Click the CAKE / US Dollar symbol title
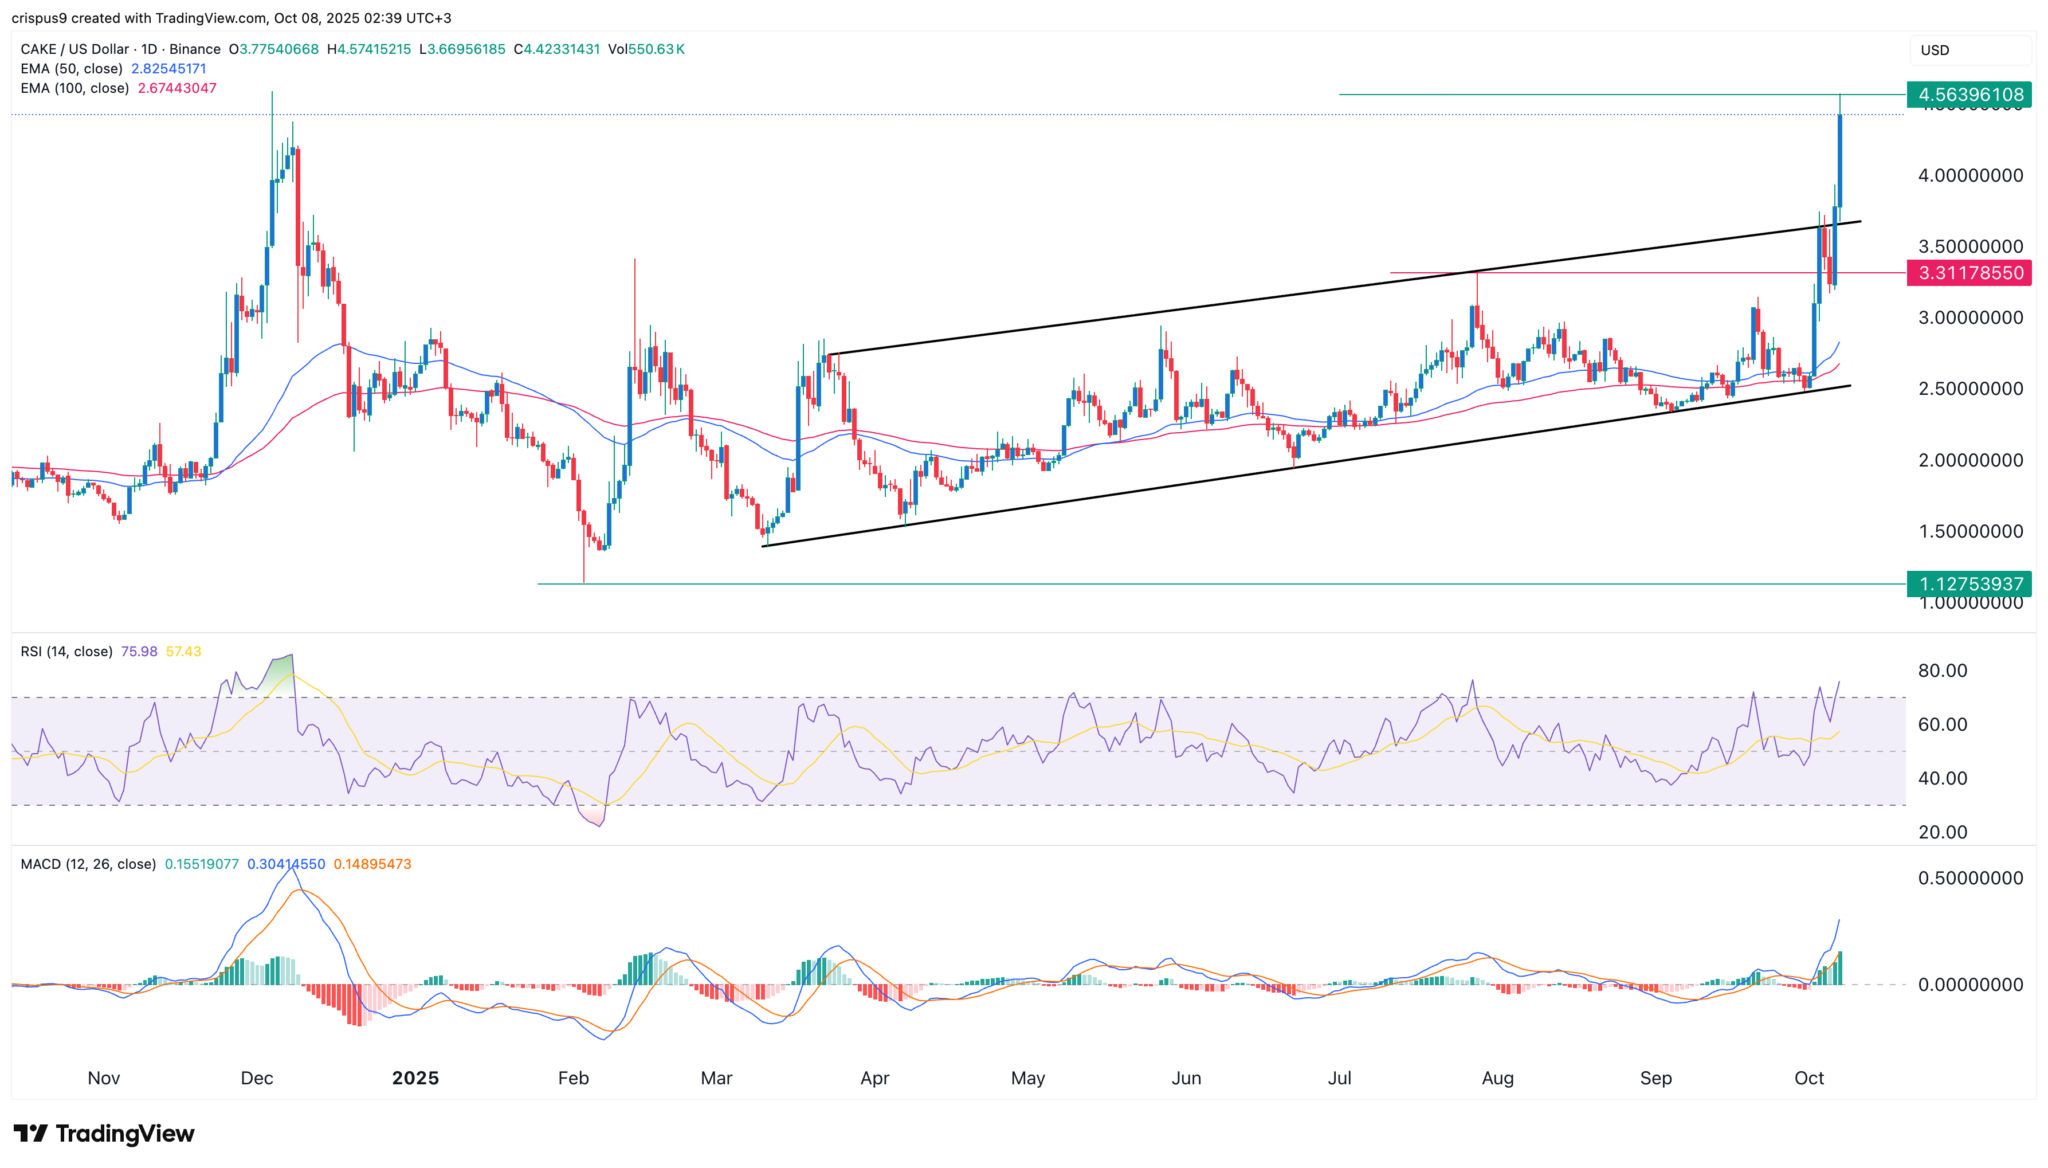This screenshot has width=2048, height=1168. (82, 49)
